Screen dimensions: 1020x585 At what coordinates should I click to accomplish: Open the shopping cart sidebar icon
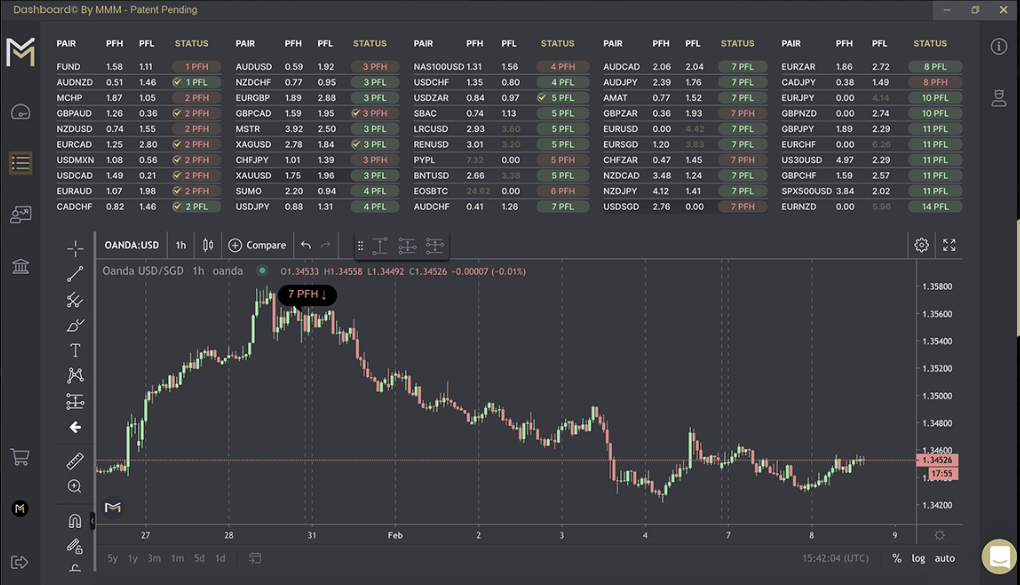tap(20, 457)
